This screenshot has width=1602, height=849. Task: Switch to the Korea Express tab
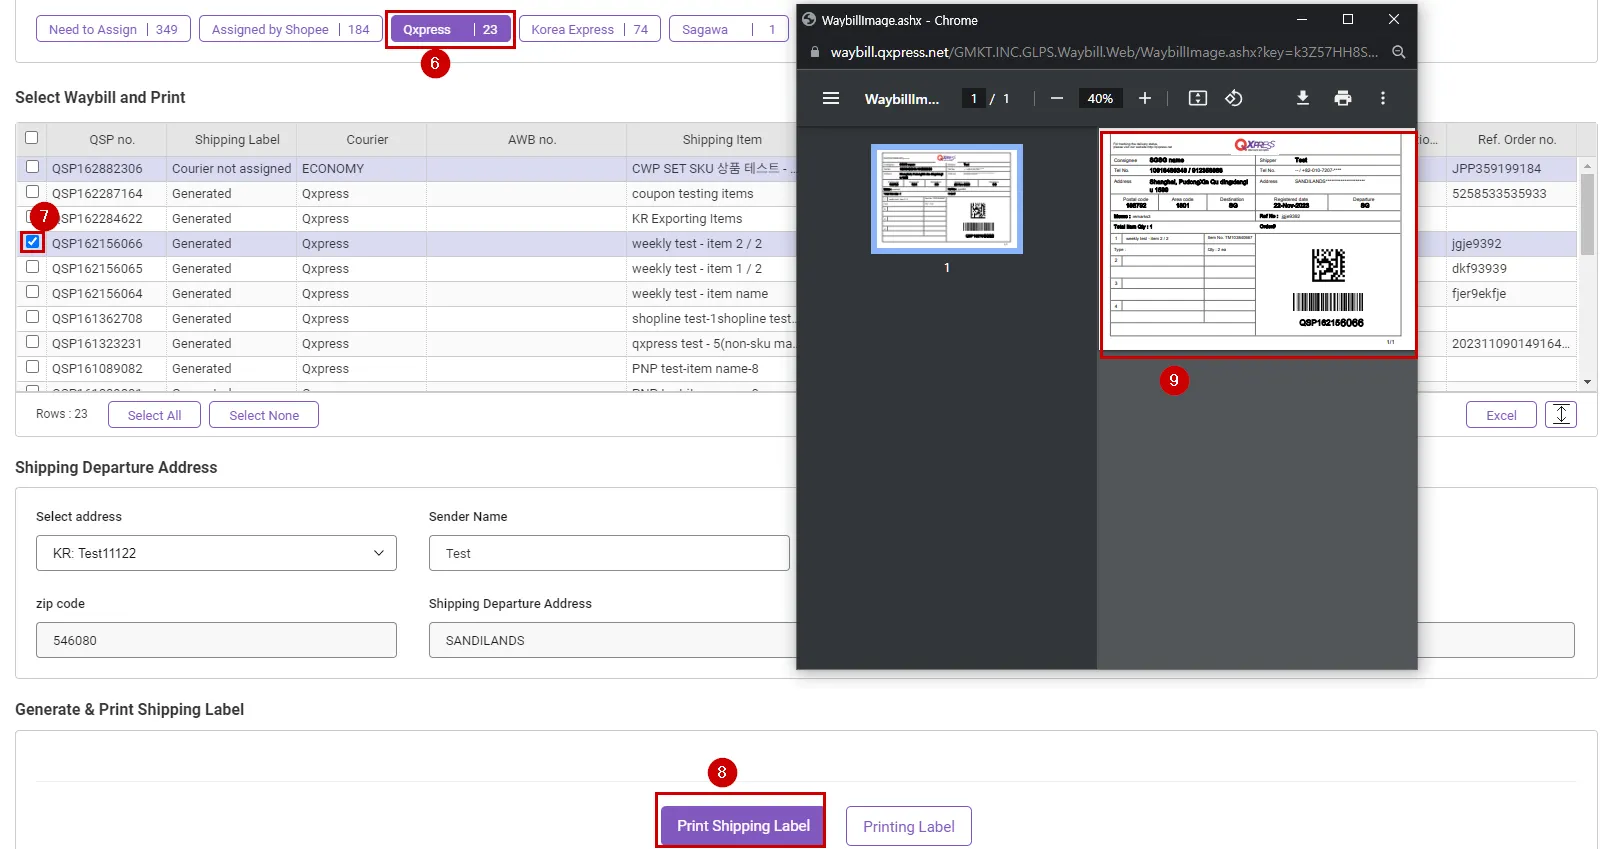(590, 29)
